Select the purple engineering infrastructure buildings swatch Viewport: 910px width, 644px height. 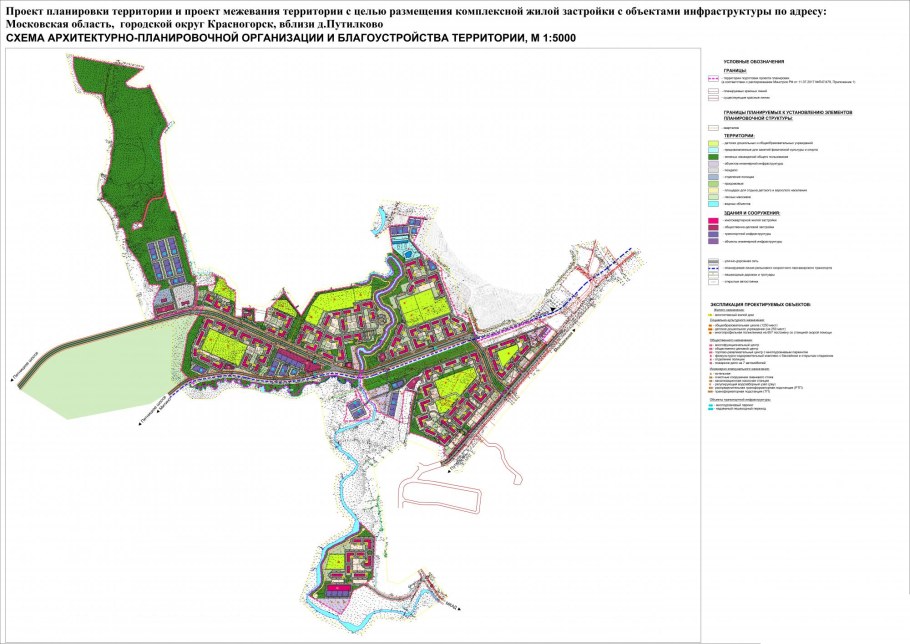click(x=714, y=242)
